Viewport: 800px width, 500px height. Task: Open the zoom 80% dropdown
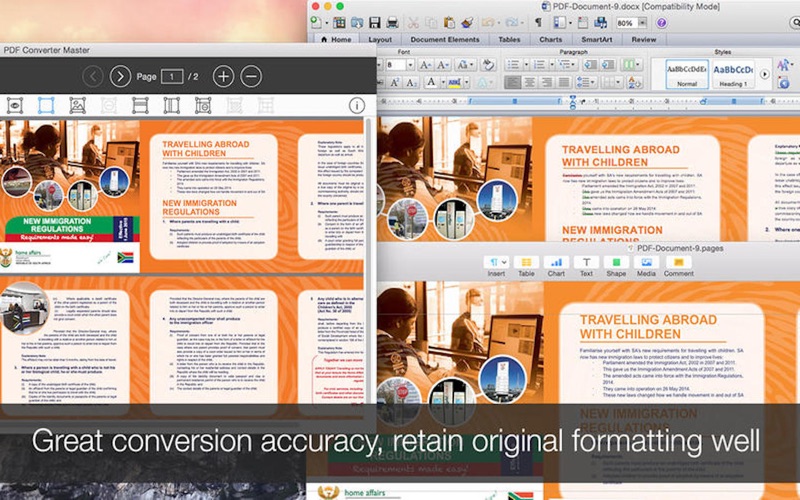(642, 23)
